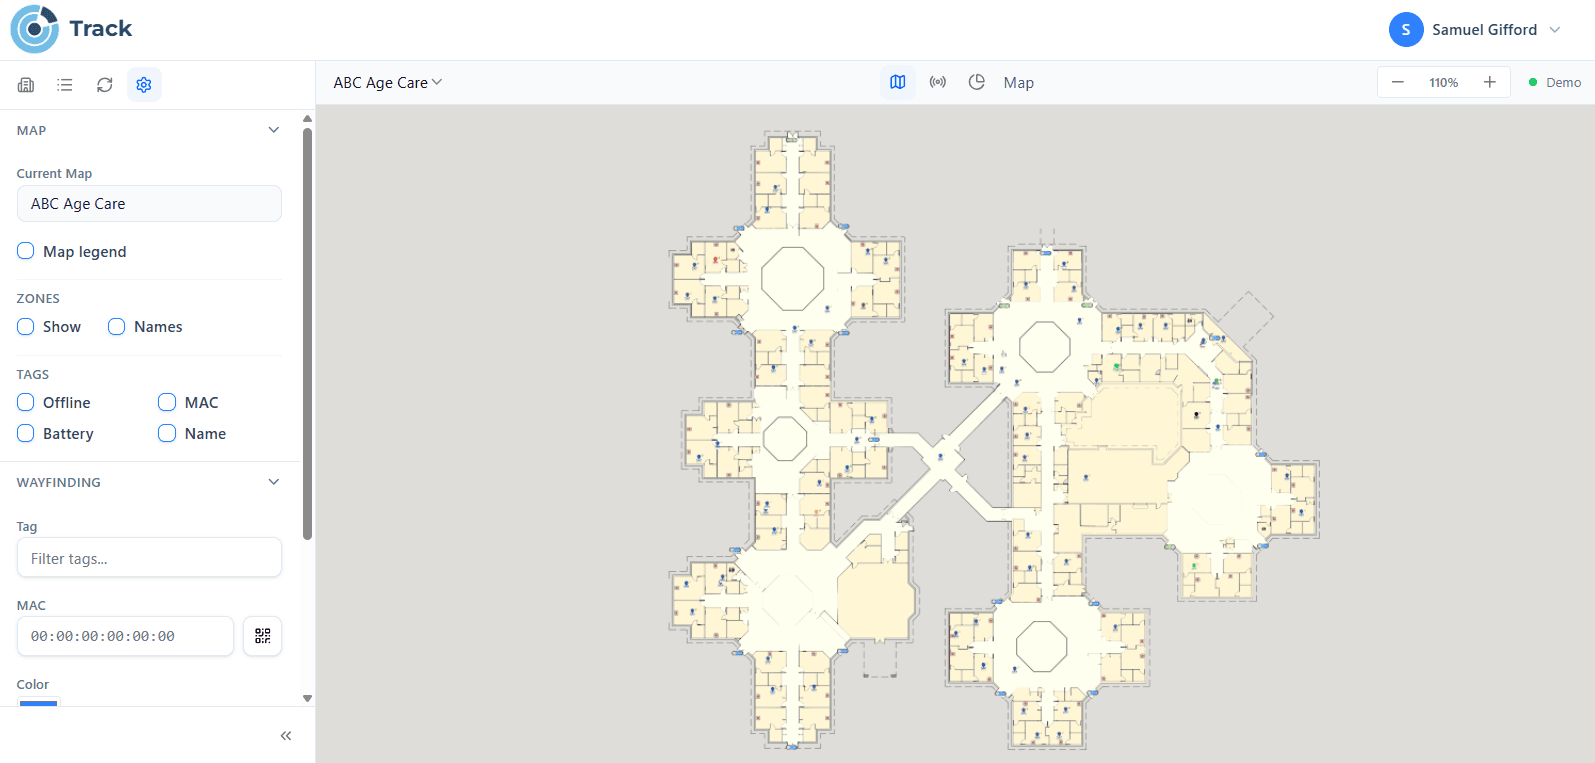Open the Samuel Gifford user menu
This screenshot has width=1595, height=763.
click(x=1475, y=30)
